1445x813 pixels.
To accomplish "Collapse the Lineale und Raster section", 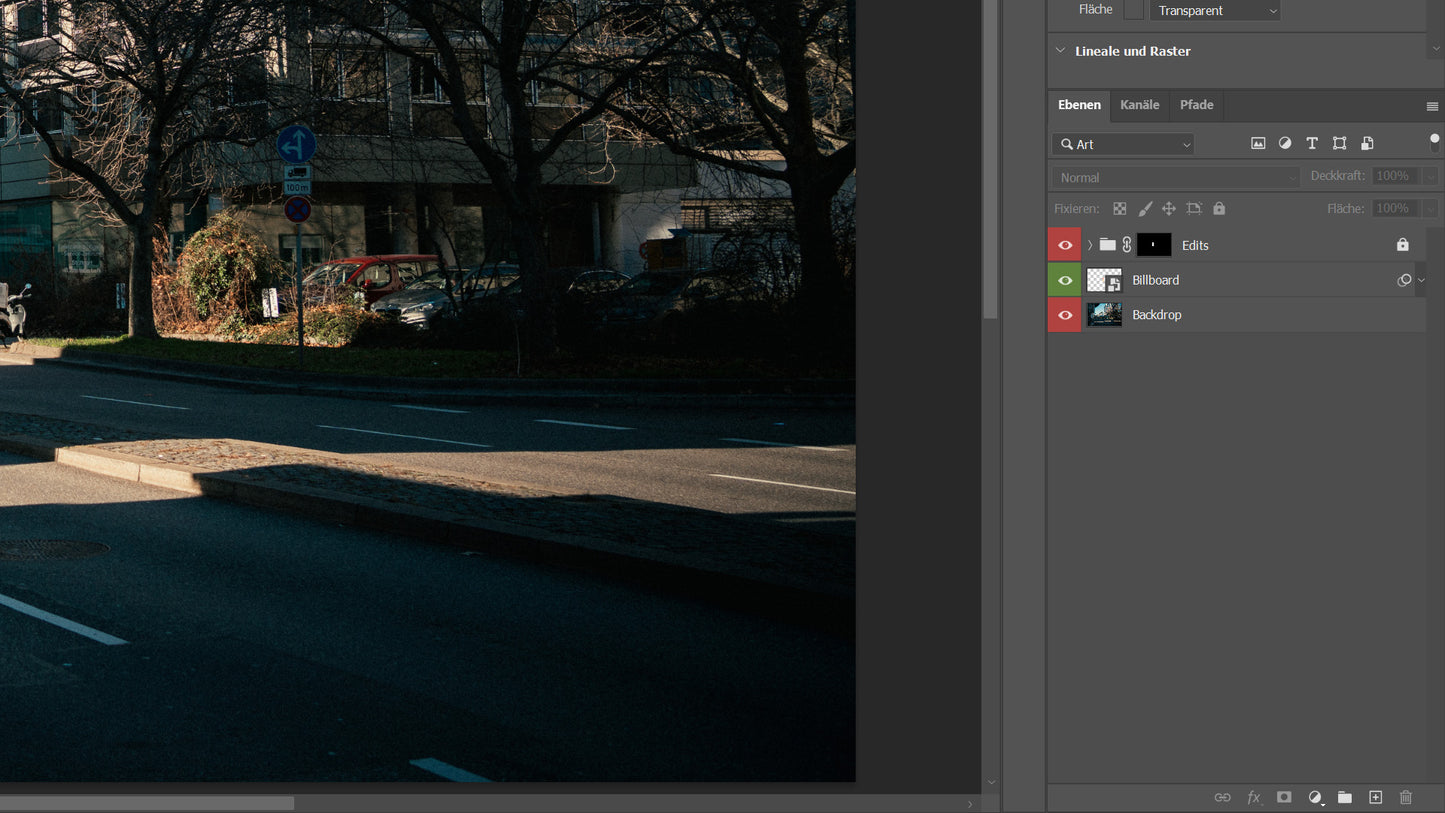I will [x=1061, y=51].
